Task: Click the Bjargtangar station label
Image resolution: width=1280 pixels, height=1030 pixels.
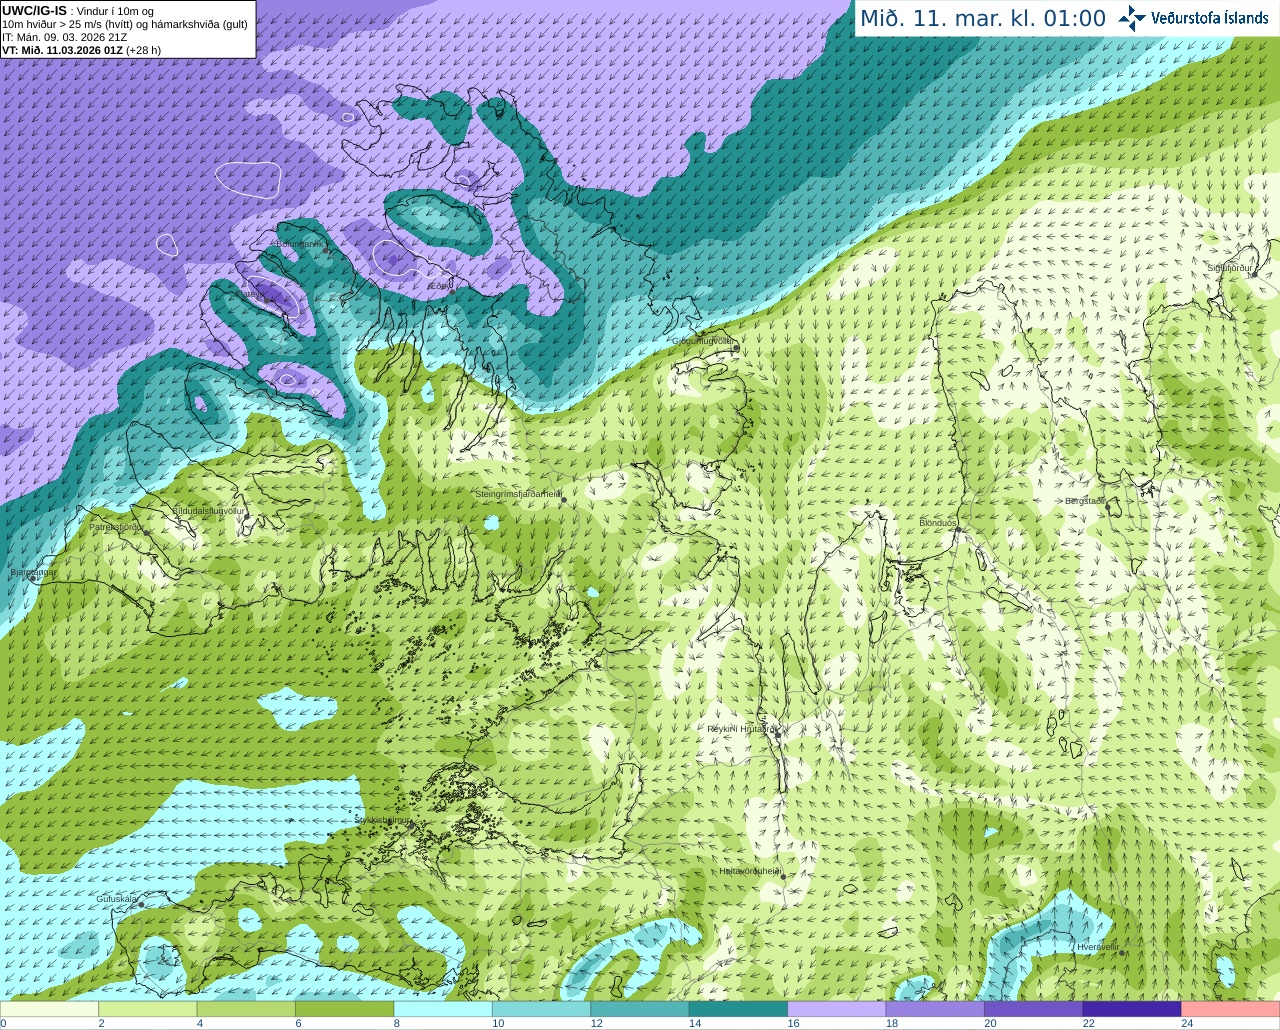Action: 33,572
